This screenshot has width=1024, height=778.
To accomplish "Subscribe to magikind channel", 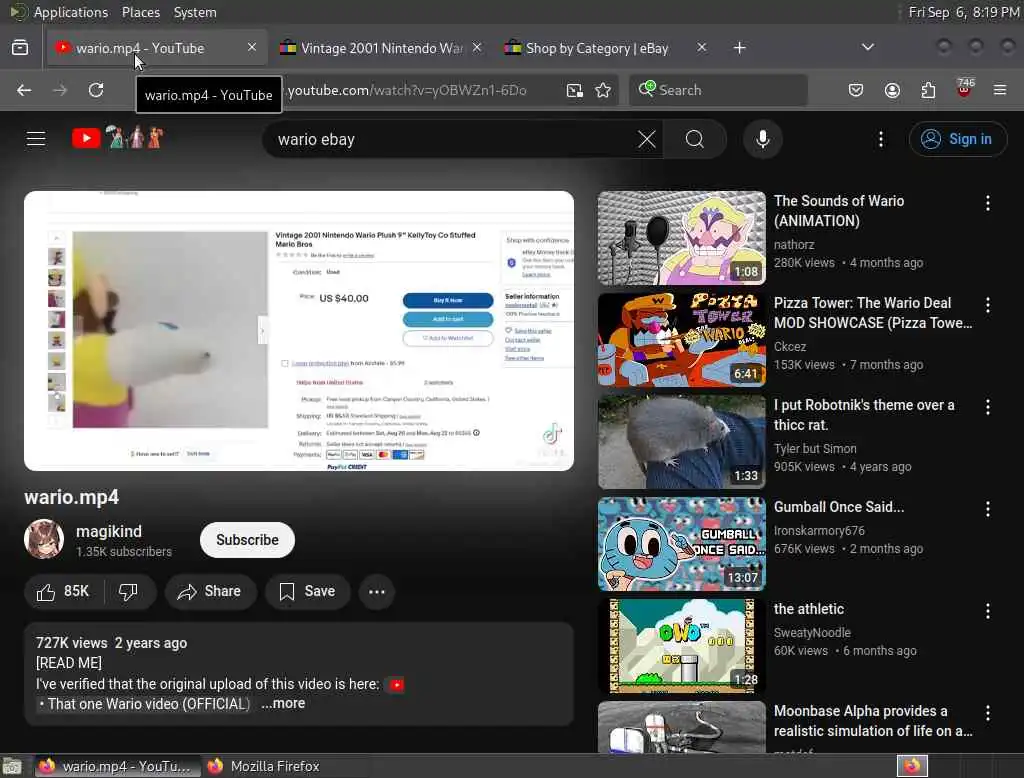I will [x=248, y=540].
